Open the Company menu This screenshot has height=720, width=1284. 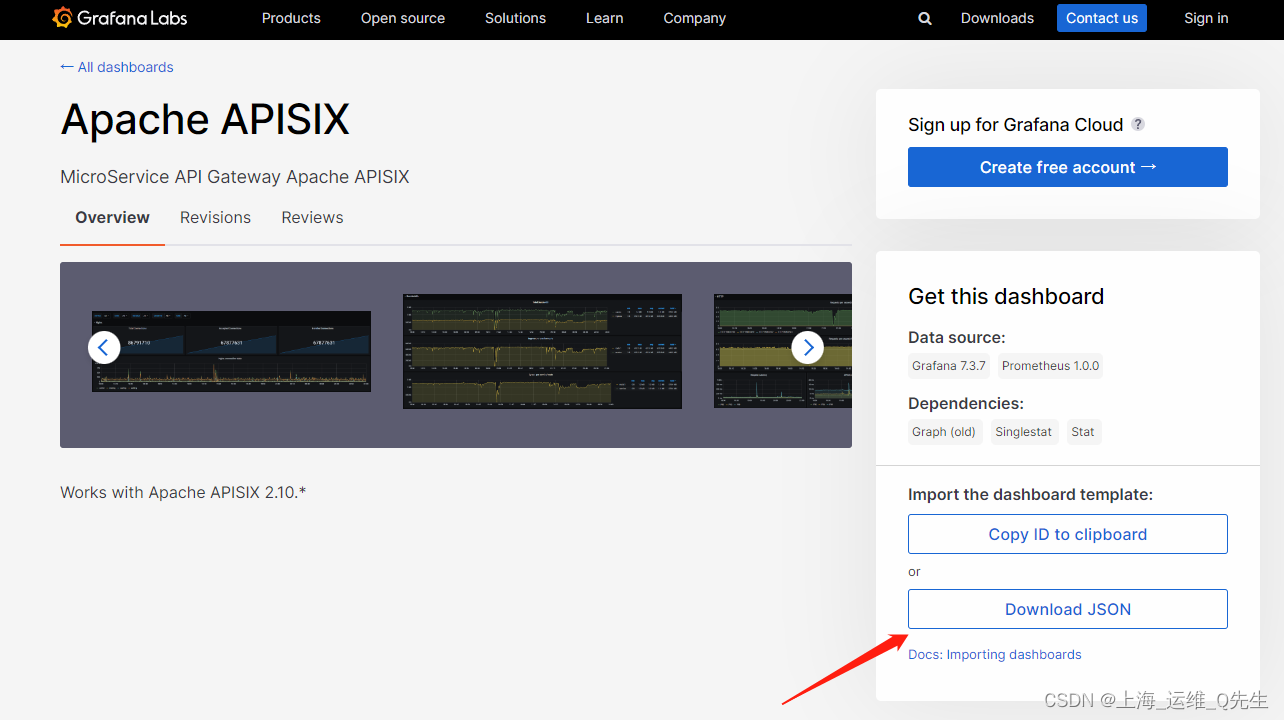click(695, 18)
